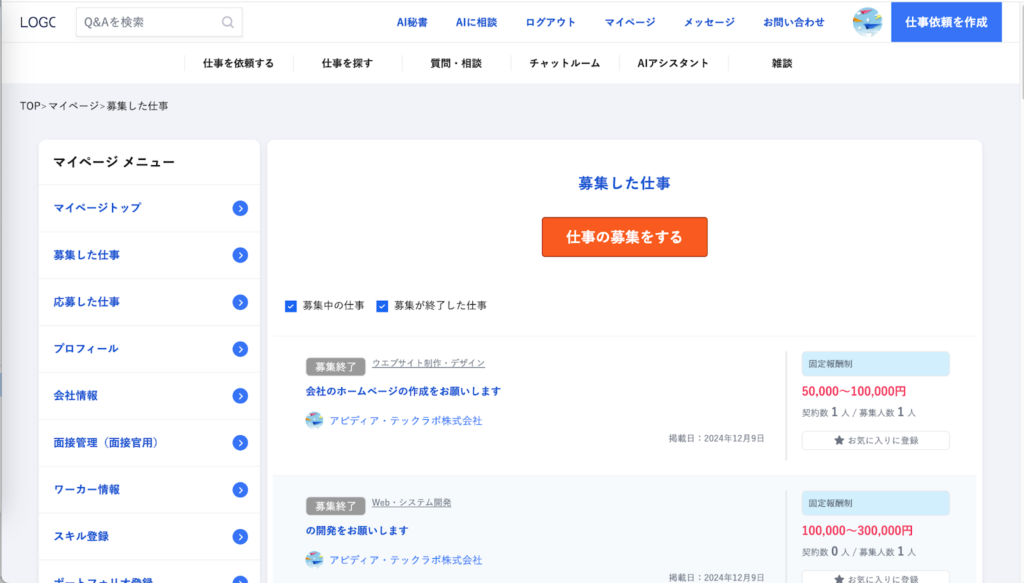Viewport: 1024px width, 583px height.
Task: Click arrow icon next to プロフィール
Action: 240,349
